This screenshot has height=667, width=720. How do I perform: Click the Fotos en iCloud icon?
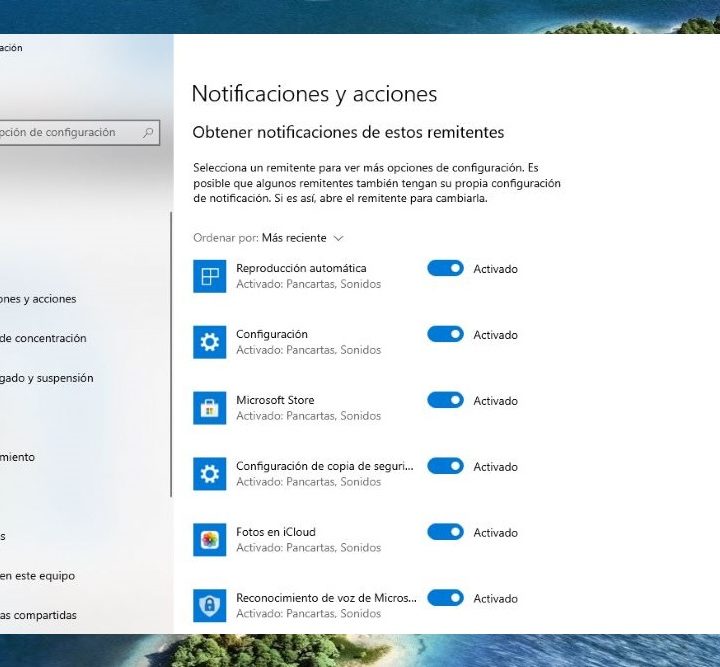point(209,540)
